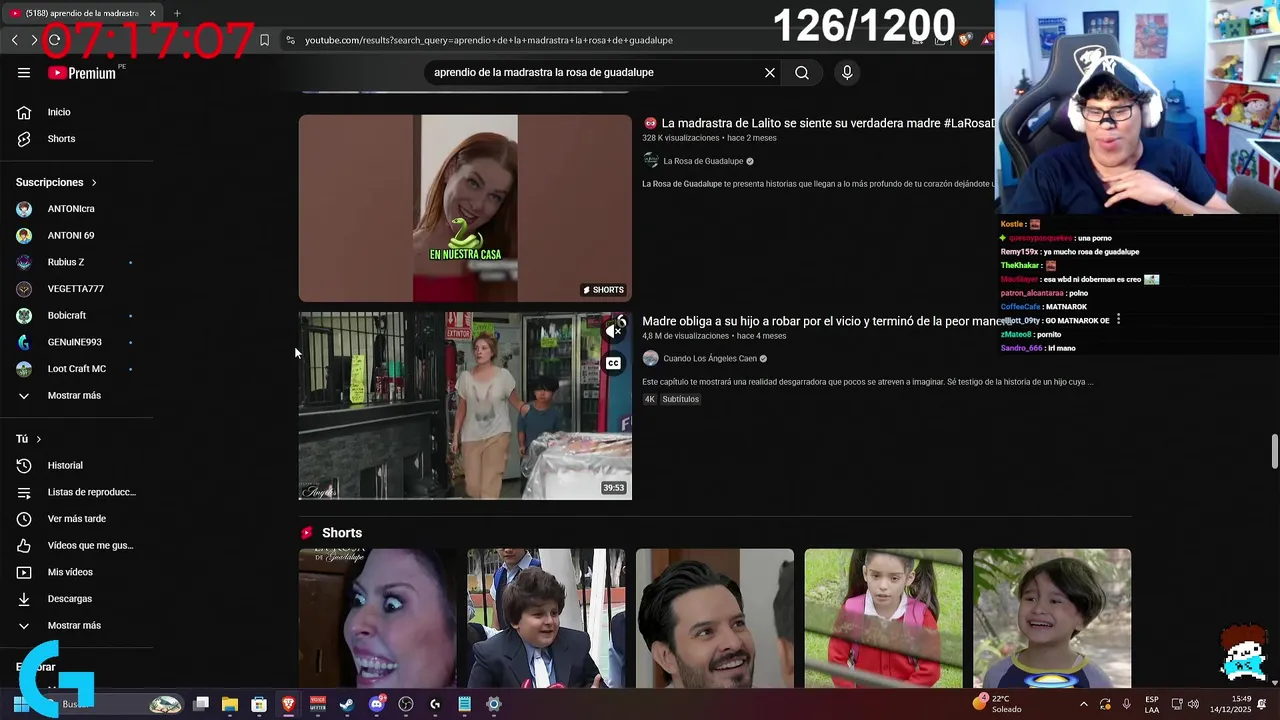Viewport: 1280px width, 720px height.
Task: Open Short with bearded man thumbnail
Action: (715, 618)
